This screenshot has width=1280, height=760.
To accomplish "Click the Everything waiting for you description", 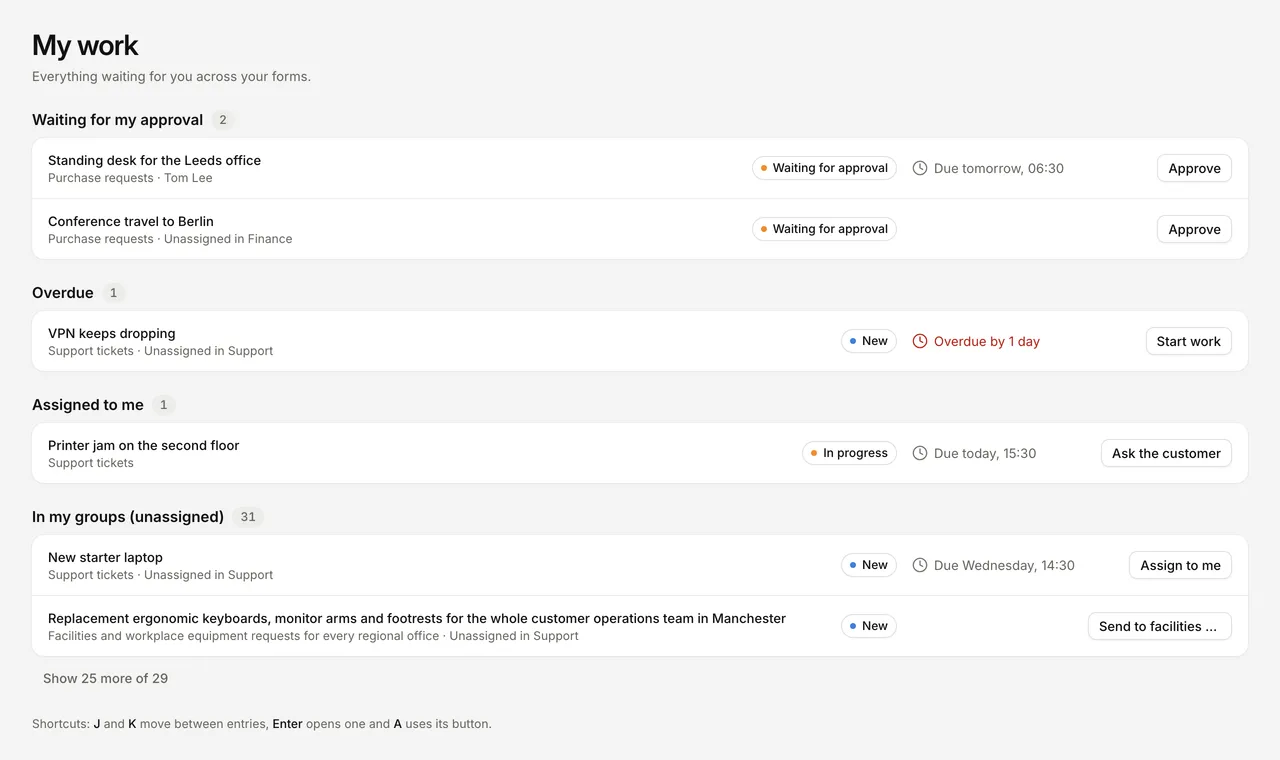I will [x=171, y=76].
